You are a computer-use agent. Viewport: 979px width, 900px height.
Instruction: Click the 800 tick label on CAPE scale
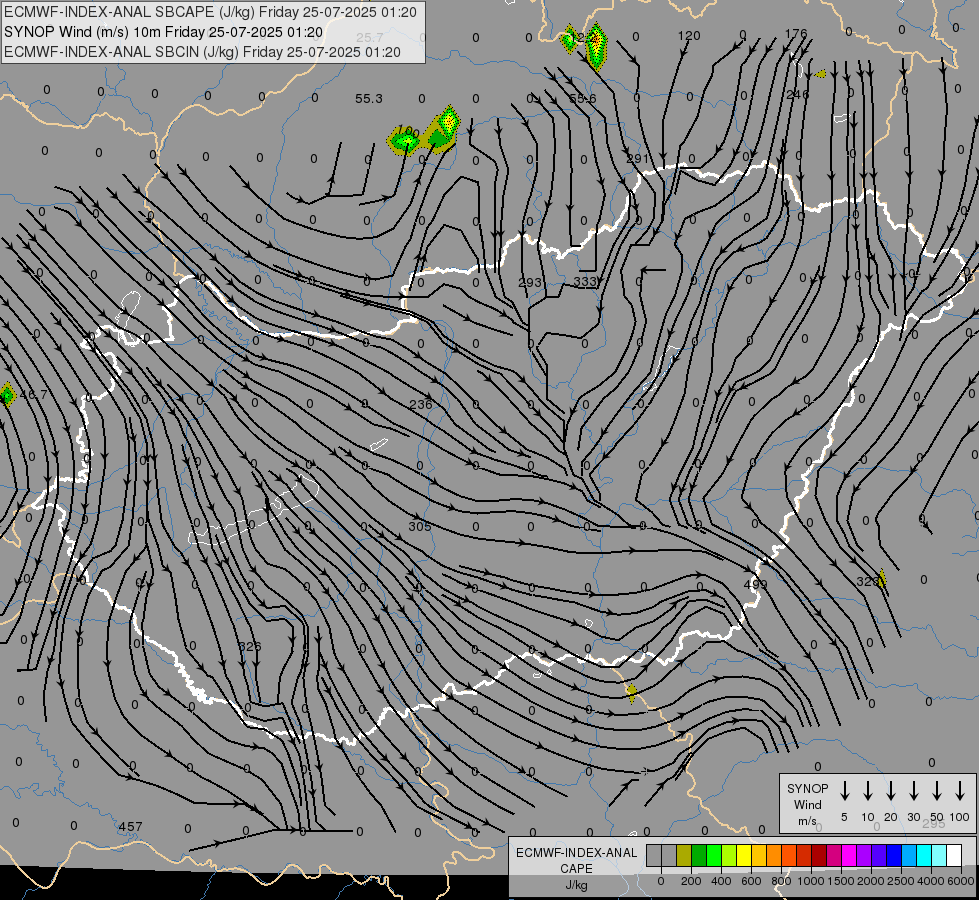tap(780, 881)
